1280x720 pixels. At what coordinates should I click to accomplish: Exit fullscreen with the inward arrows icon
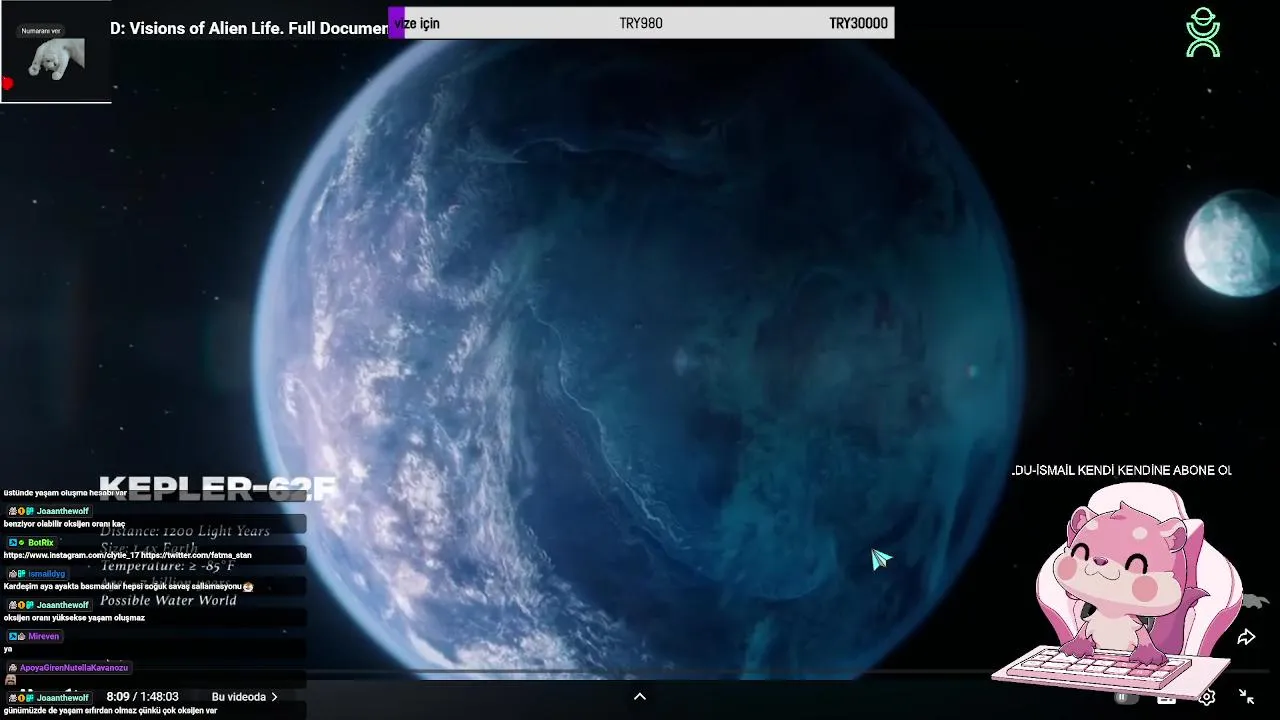tap(1247, 697)
